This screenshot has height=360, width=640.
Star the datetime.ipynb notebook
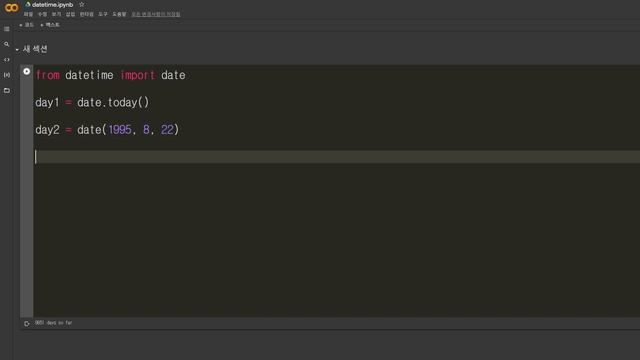[x=82, y=4]
